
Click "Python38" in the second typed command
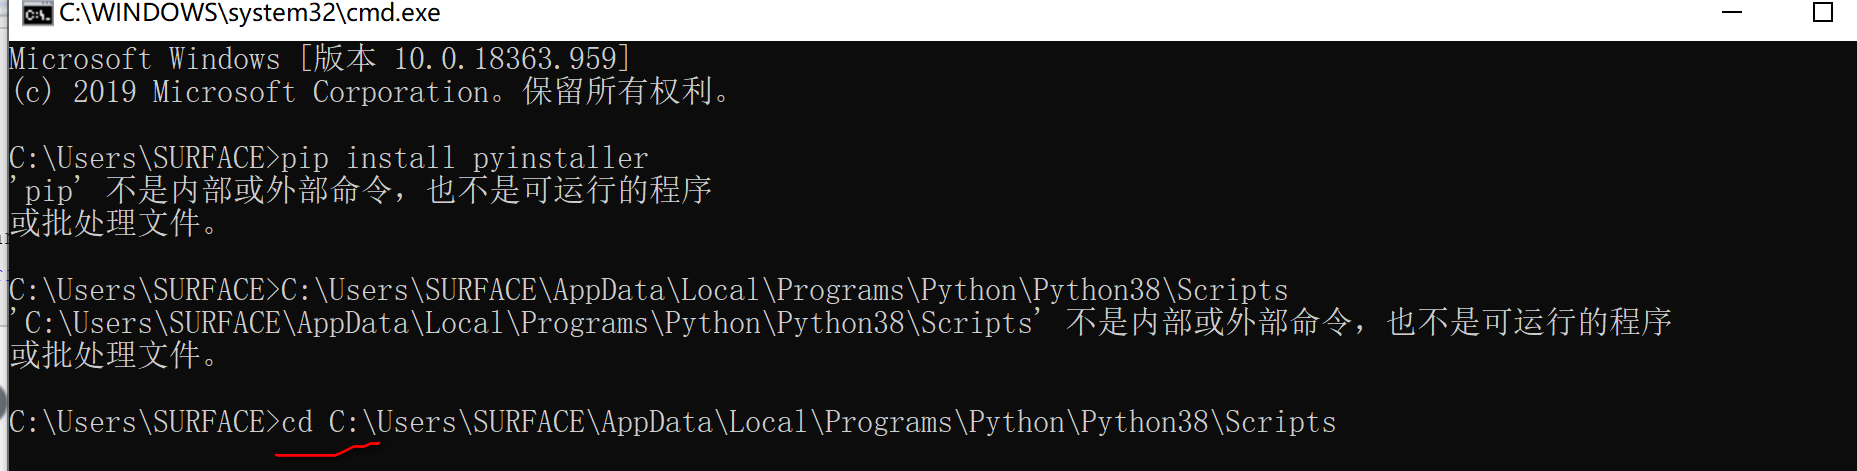[1095, 290]
